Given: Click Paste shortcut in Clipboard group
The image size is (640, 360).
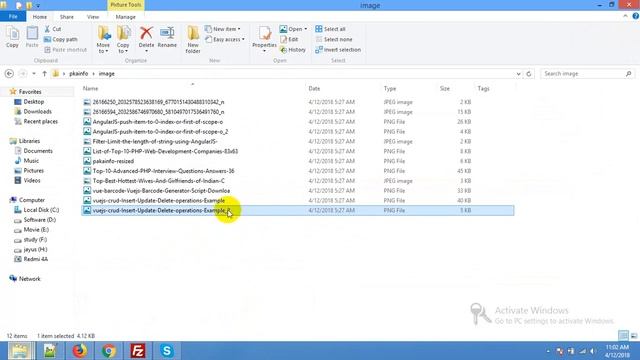Looking at the screenshot, I should point(65,49).
